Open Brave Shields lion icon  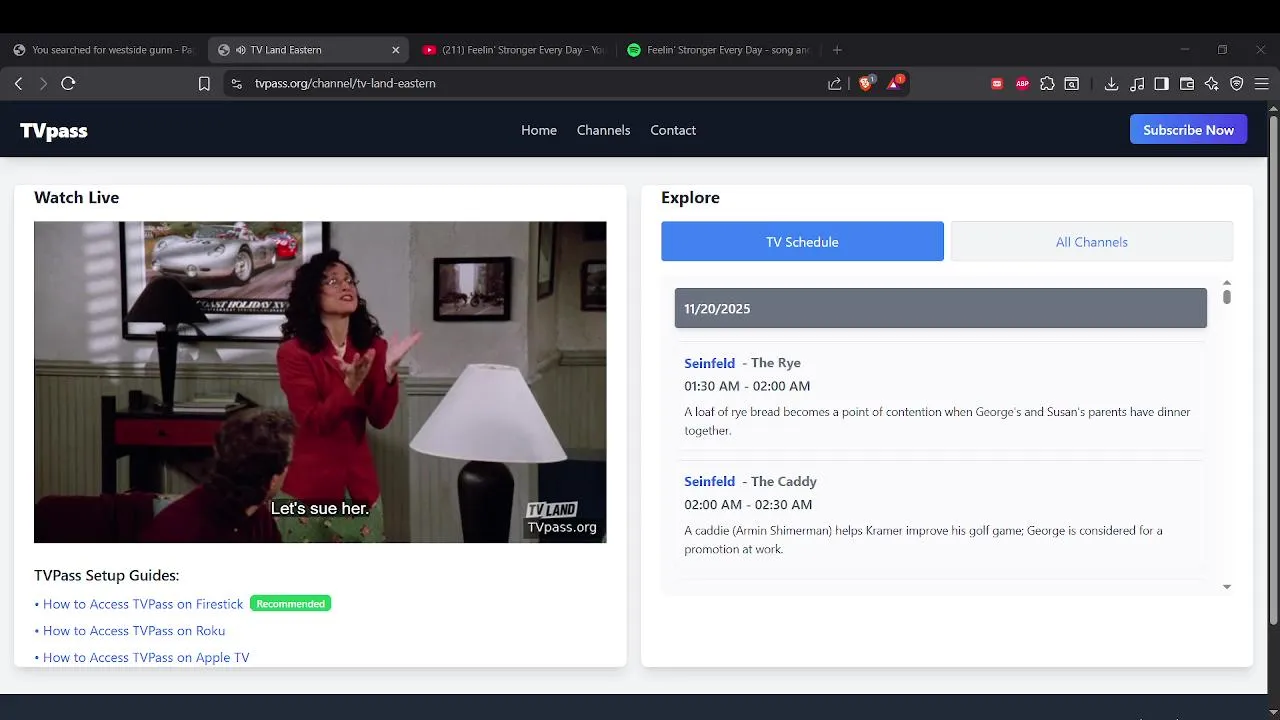pos(866,83)
